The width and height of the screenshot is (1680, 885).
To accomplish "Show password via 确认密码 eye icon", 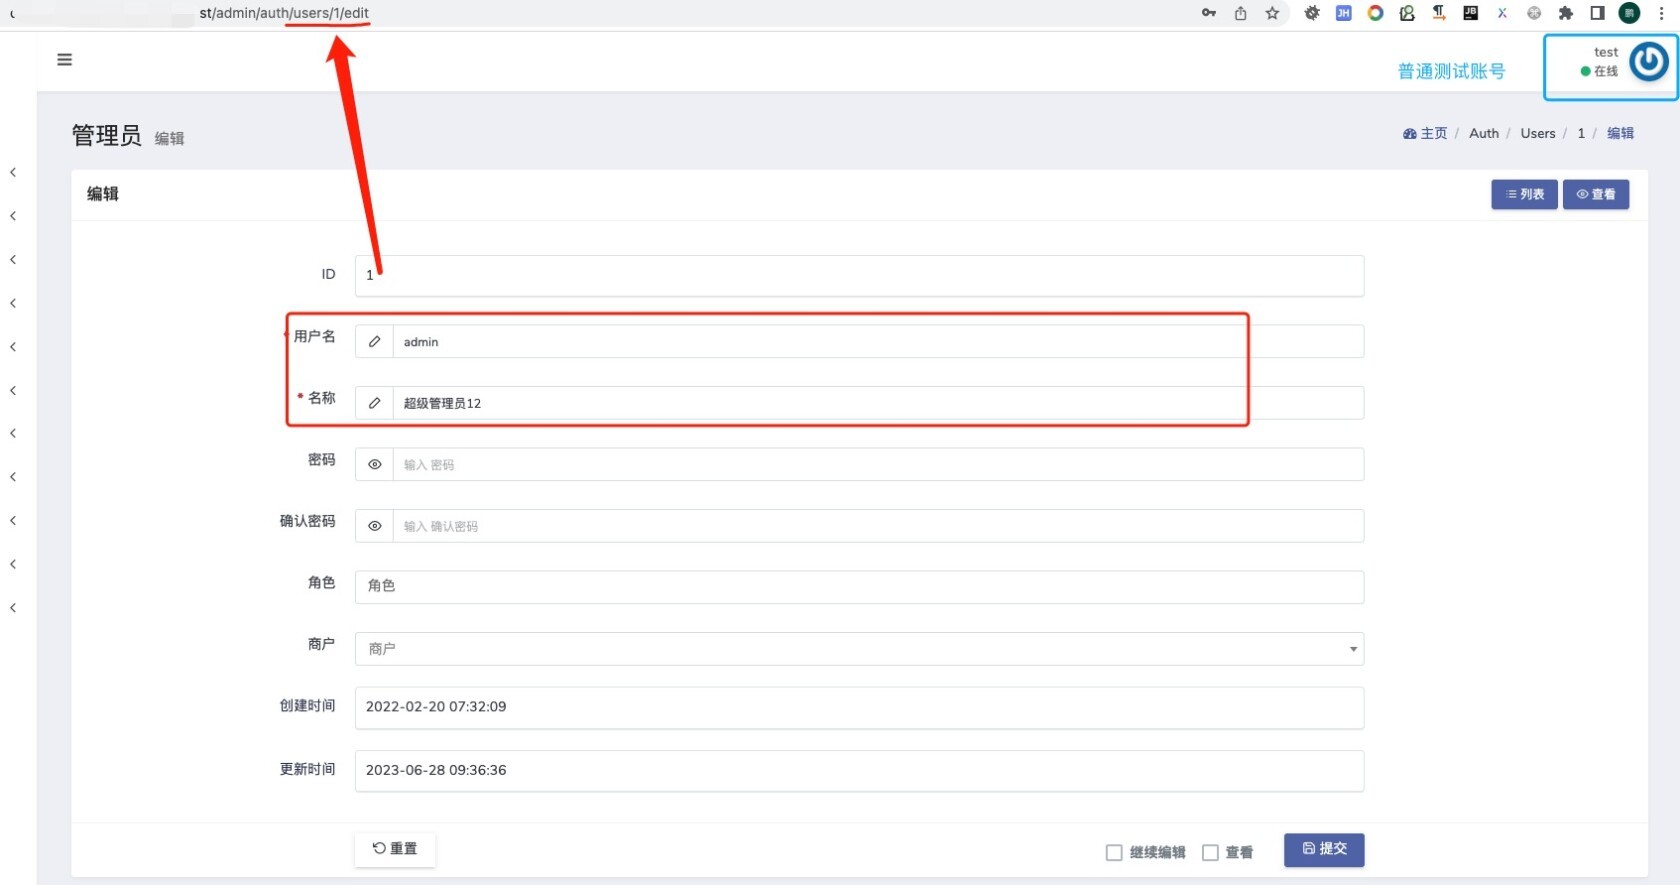I will [374, 526].
